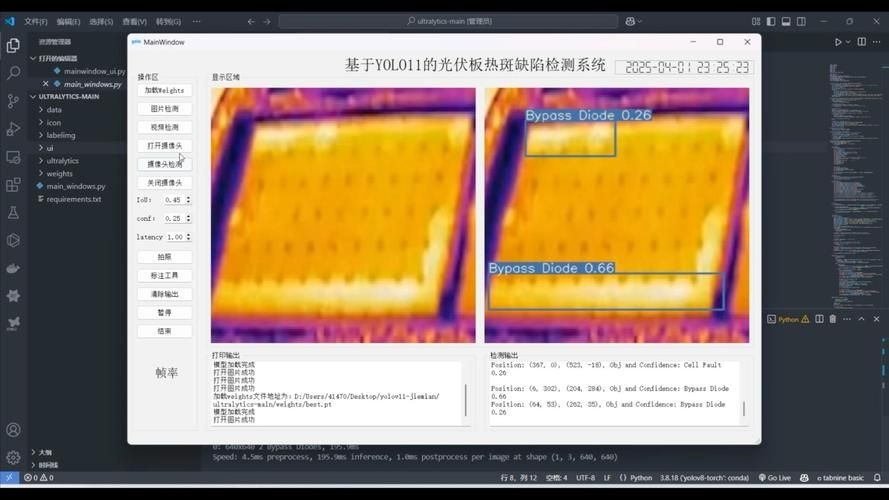Open the 查看(V) menu
Viewport: 889px width, 500px height.
tap(134, 21)
